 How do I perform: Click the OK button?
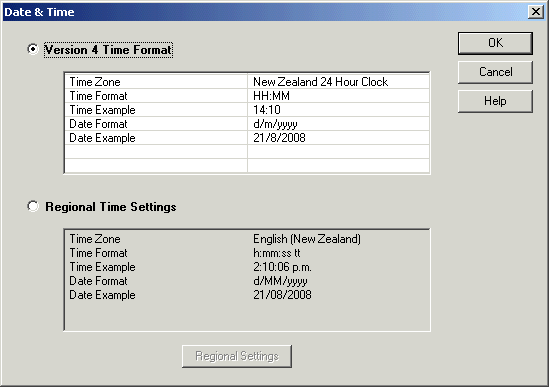495,43
